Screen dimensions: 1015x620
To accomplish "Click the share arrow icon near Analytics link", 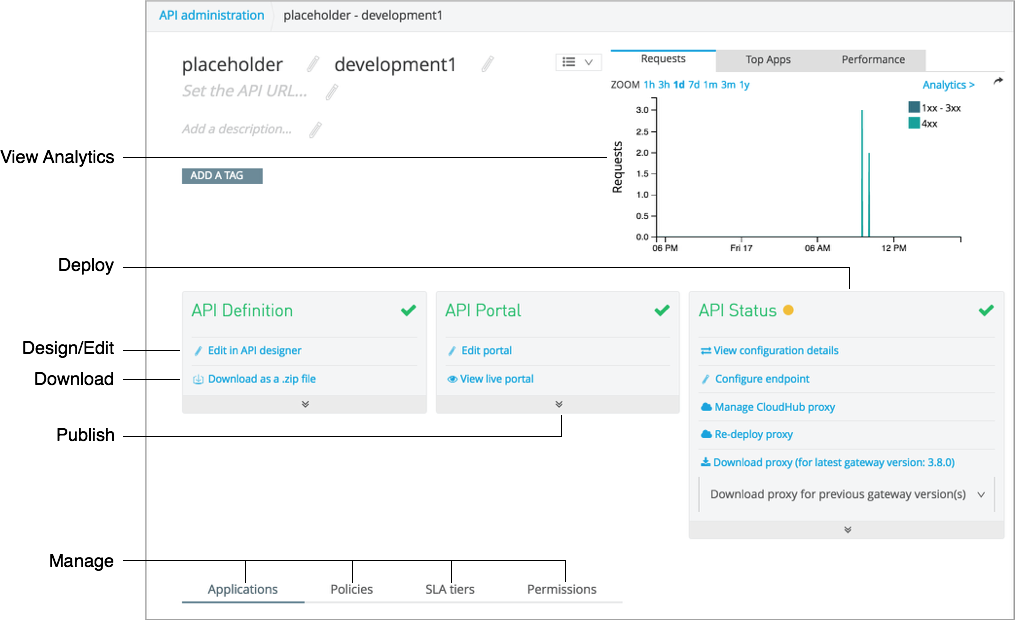I will pos(997,80).
